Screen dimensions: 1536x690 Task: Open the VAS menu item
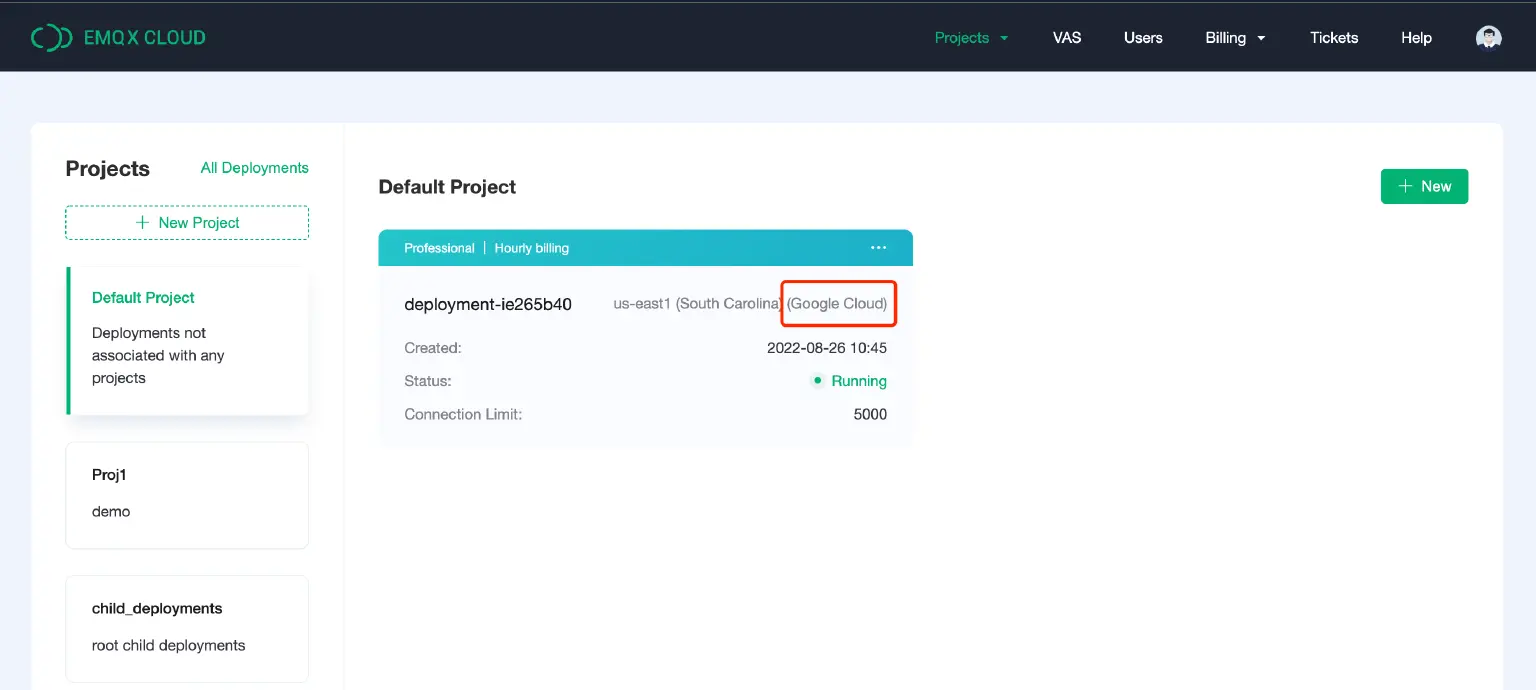pyautogui.click(x=1067, y=38)
